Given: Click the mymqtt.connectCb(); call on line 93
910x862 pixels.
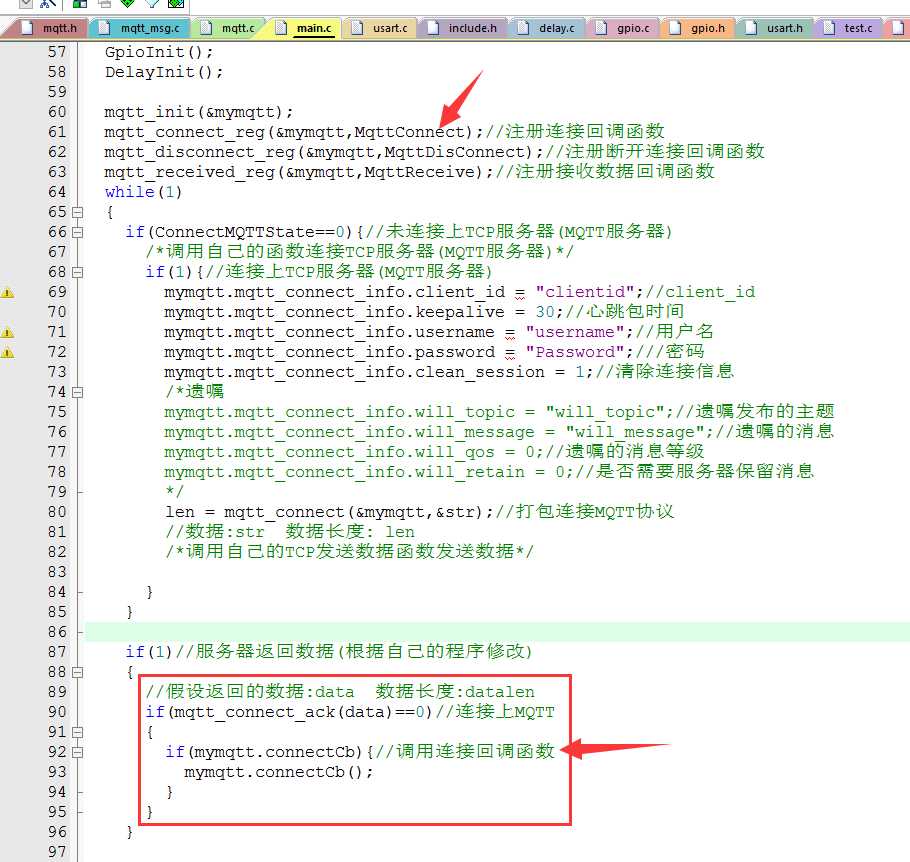Looking at the screenshot, I should click(279, 773).
